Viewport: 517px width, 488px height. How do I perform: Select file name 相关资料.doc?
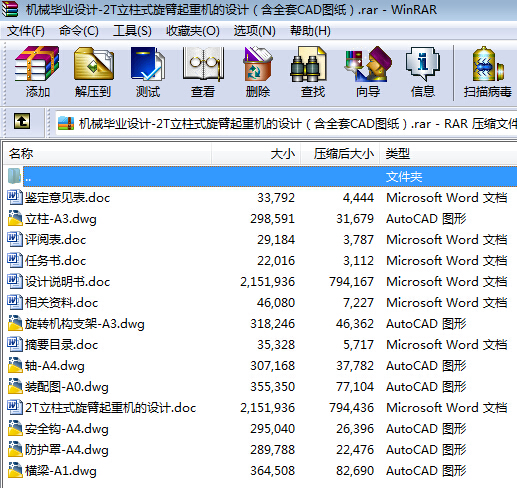(x=62, y=303)
